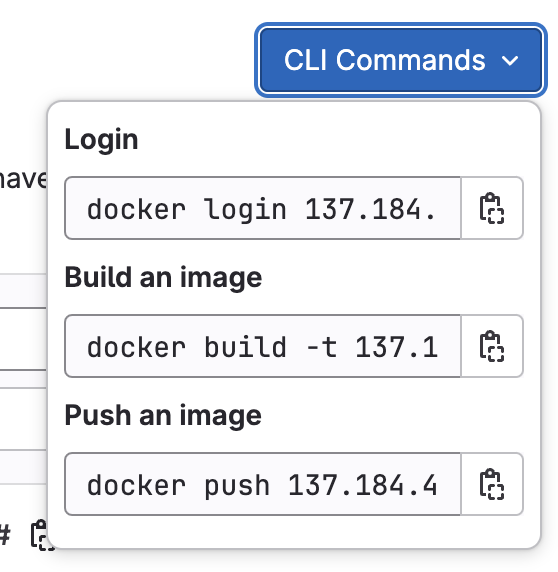The height and width of the screenshot is (572, 558).
Task: Click the word docker in the build field
Action: pyautogui.click(x=136, y=347)
